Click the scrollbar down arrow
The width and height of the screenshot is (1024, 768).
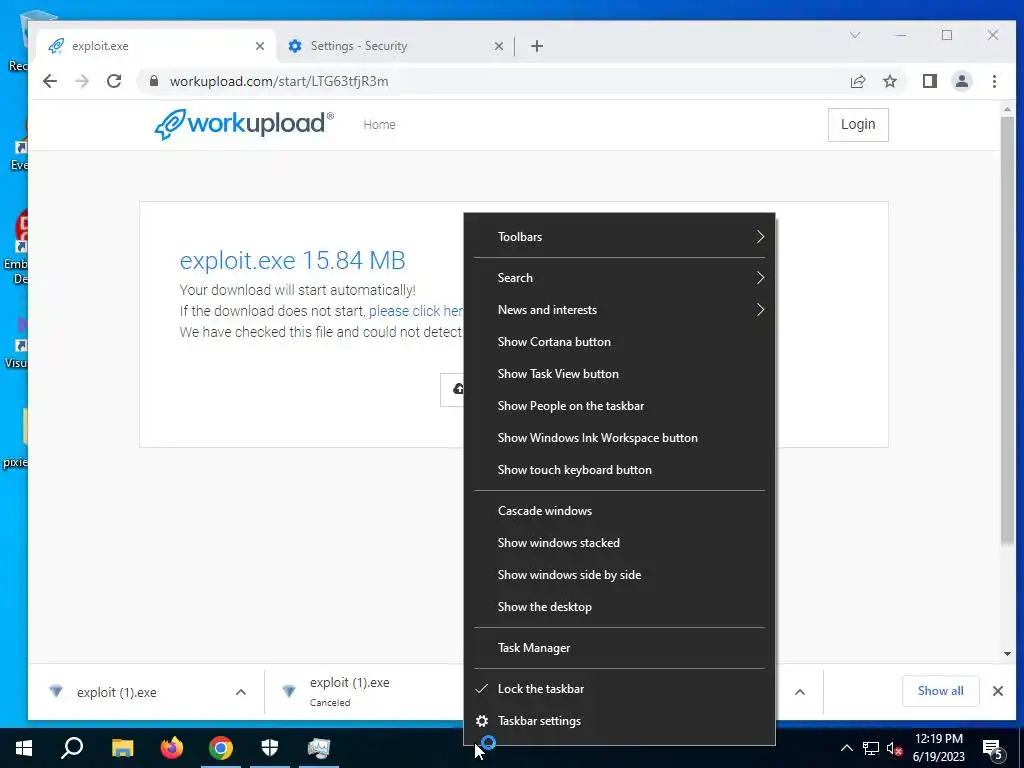[x=1007, y=654]
